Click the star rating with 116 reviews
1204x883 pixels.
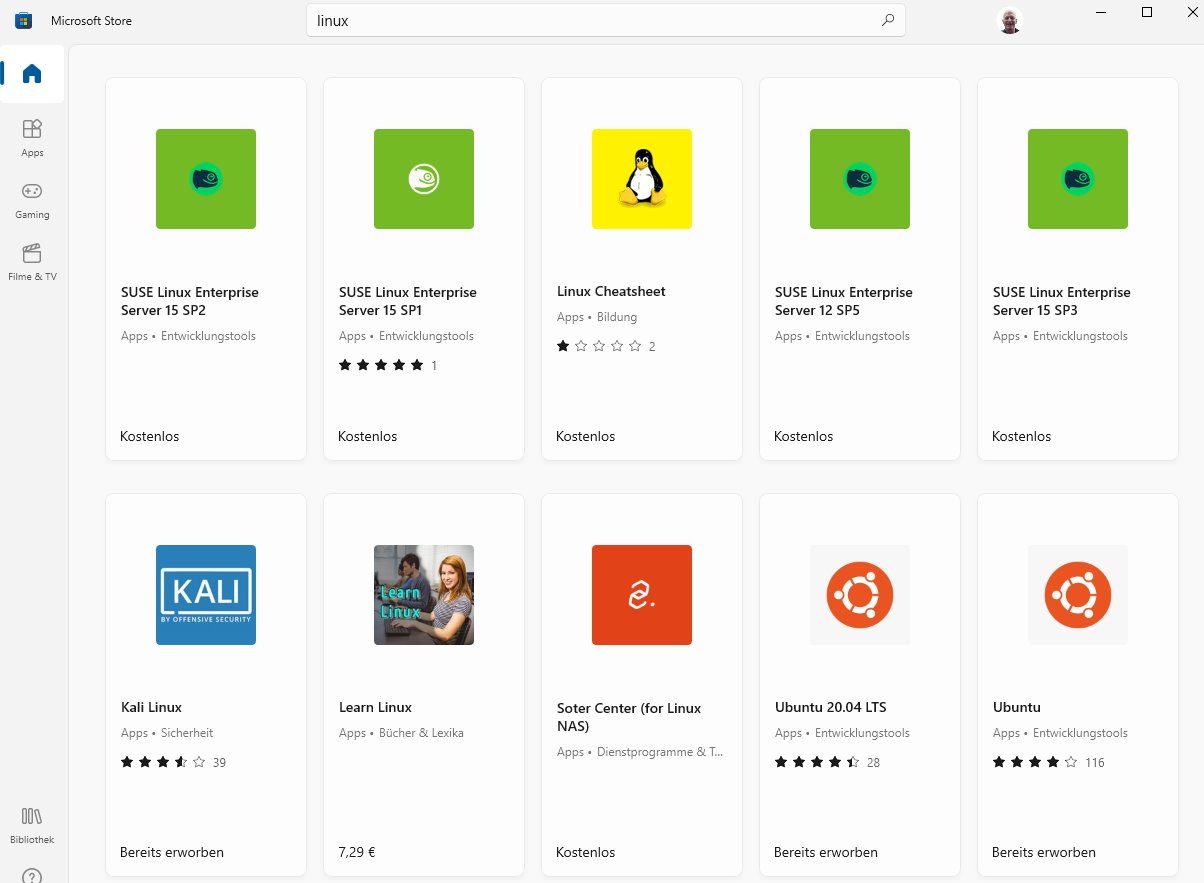tap(1035, 762)
